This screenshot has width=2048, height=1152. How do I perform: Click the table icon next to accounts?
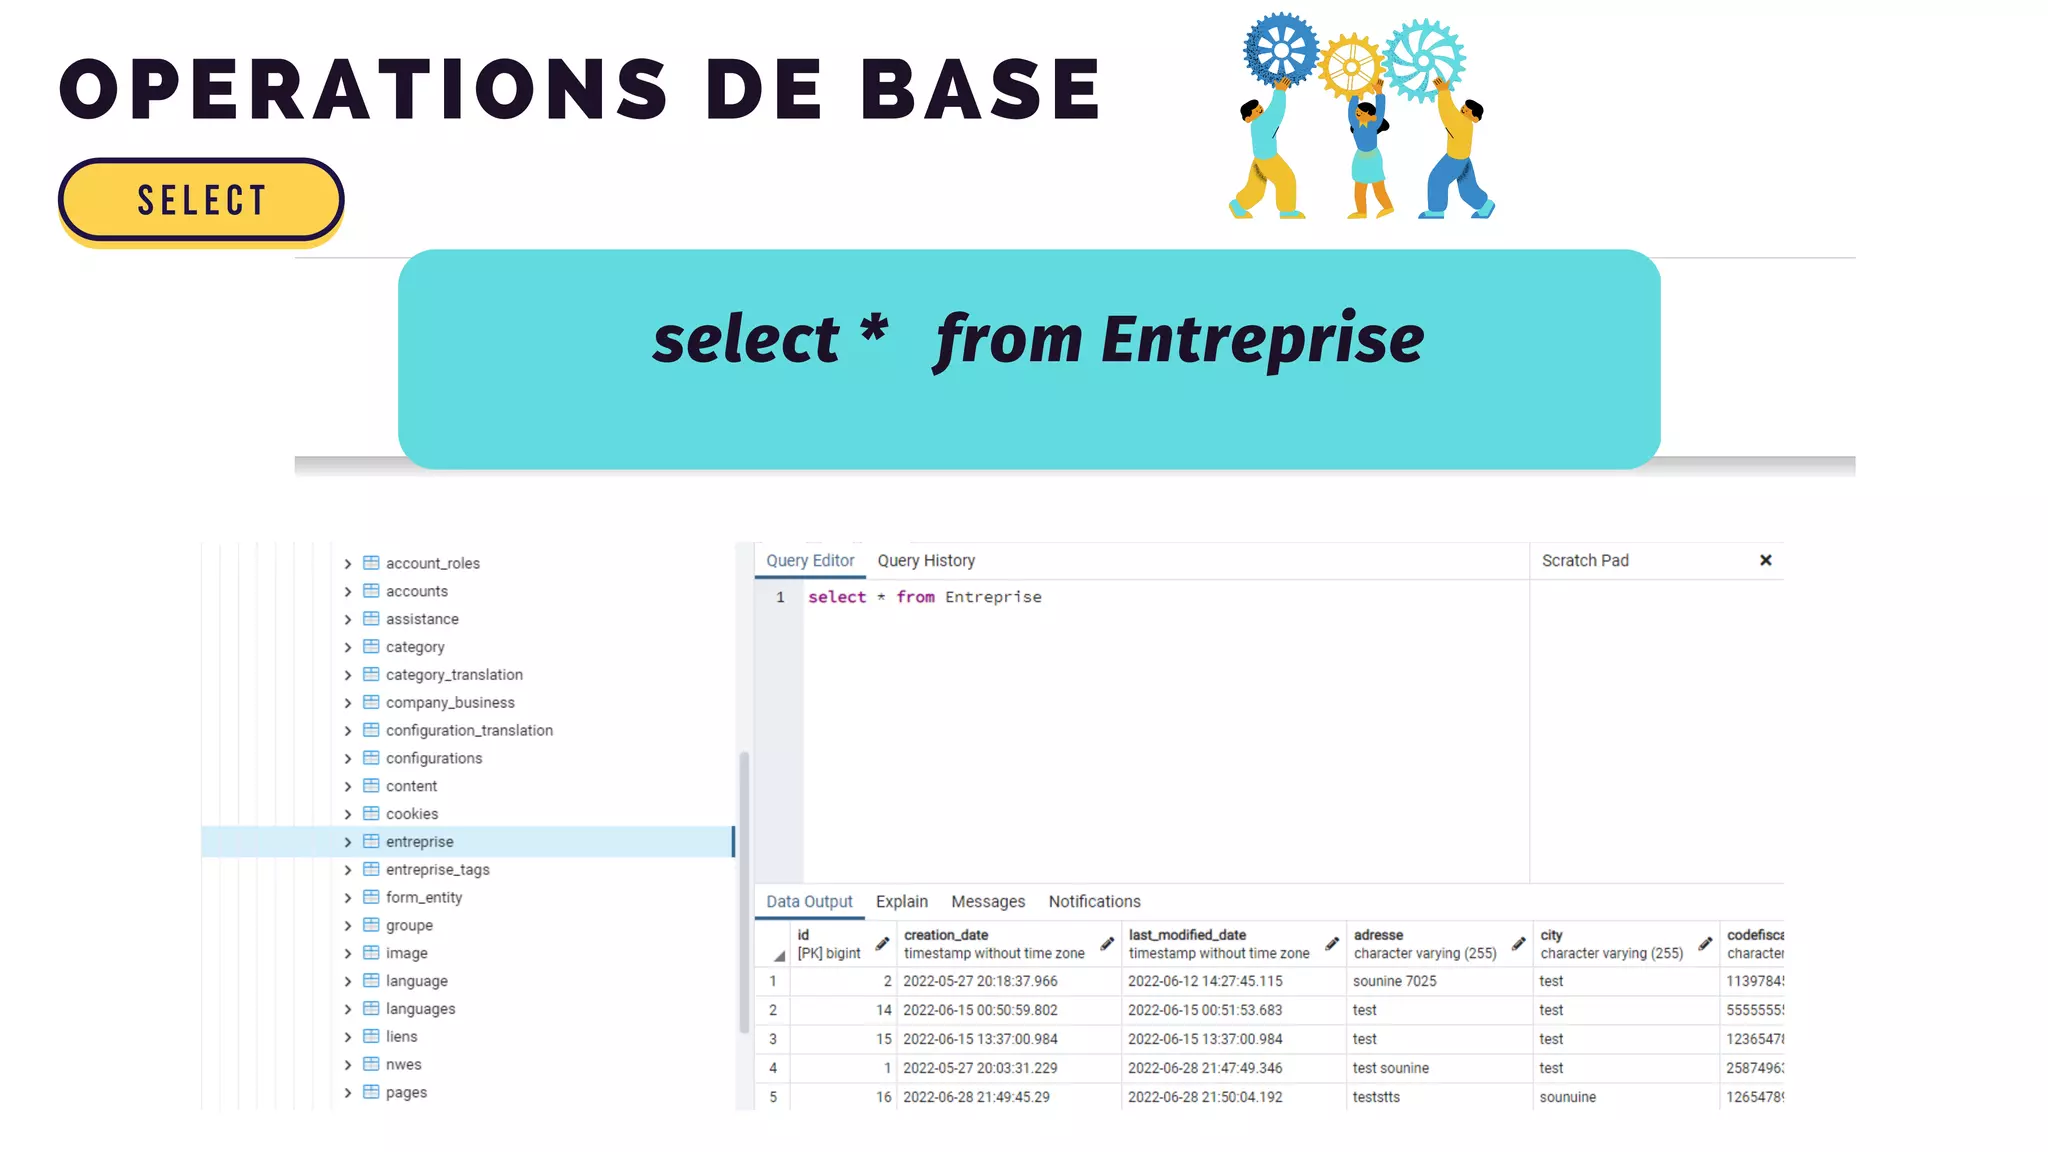tap(371, 591)
